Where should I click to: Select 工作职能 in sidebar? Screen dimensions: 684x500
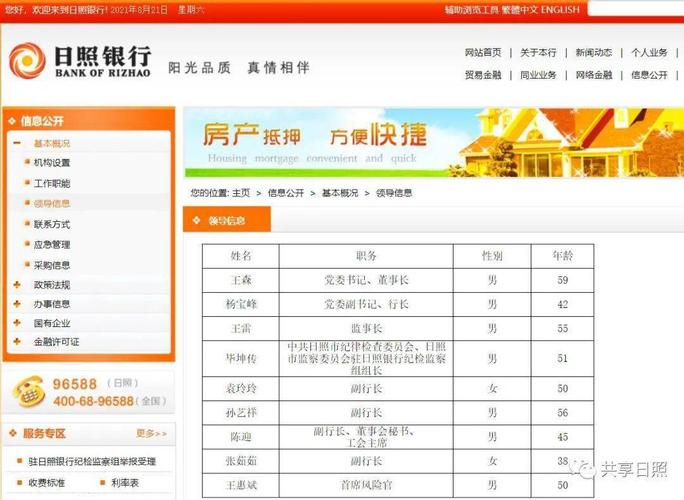pyautogui.click(x=52, y=183)
